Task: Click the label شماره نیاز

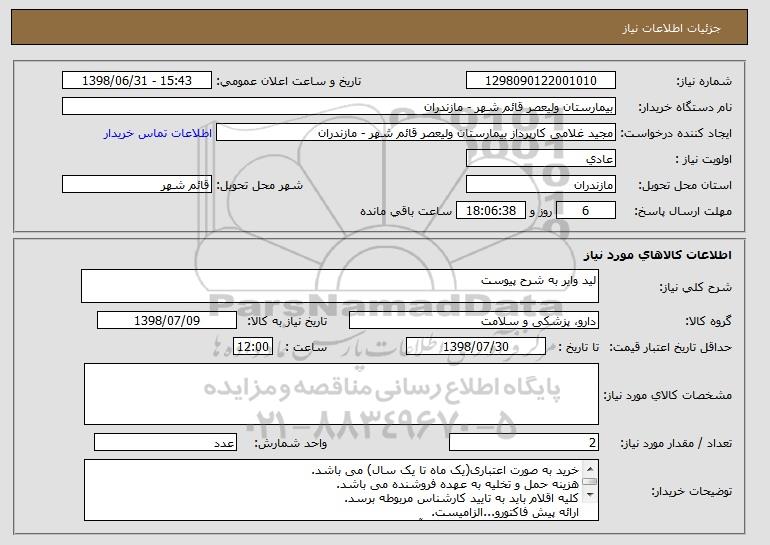Action: point(704,81)
